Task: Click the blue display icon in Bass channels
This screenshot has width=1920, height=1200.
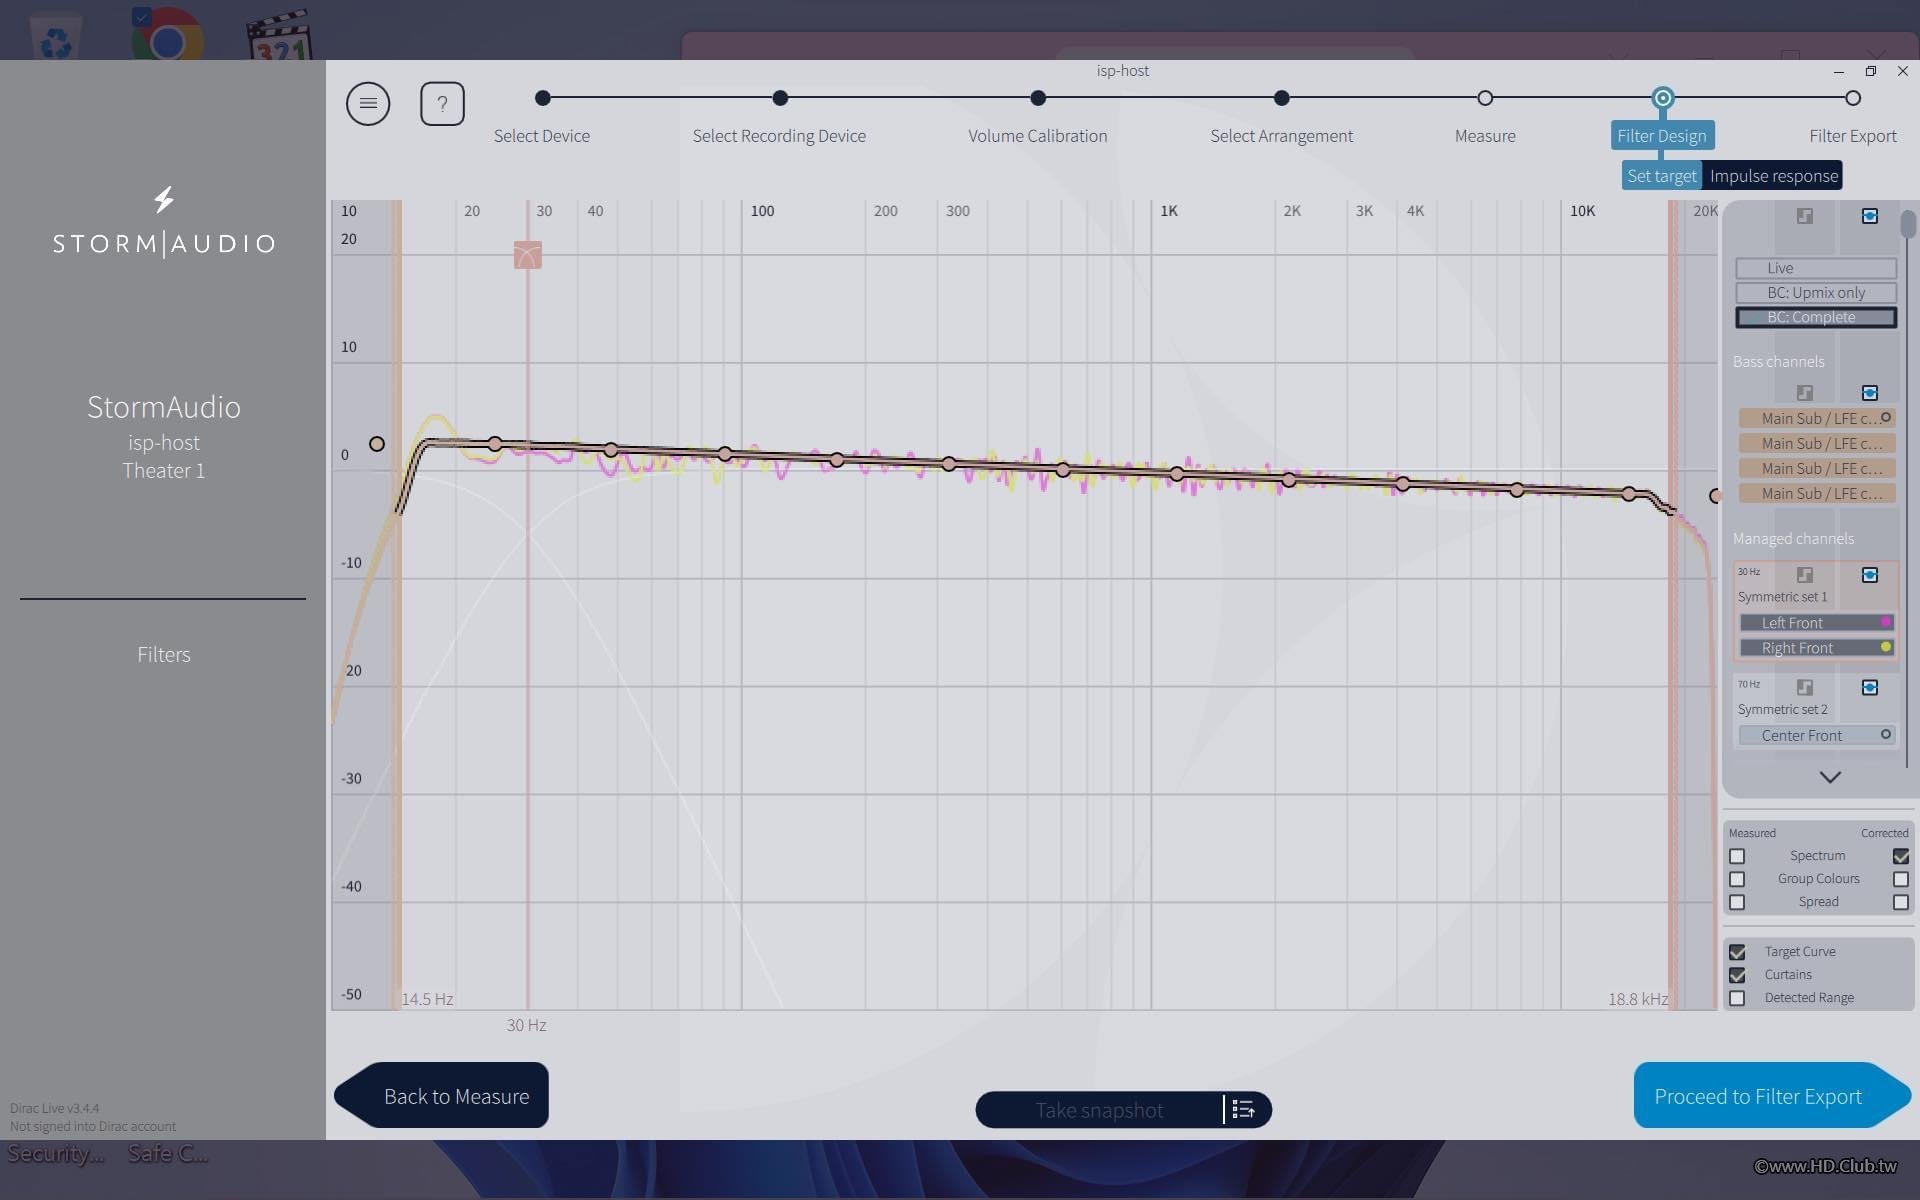Action: click(1869, 393)
